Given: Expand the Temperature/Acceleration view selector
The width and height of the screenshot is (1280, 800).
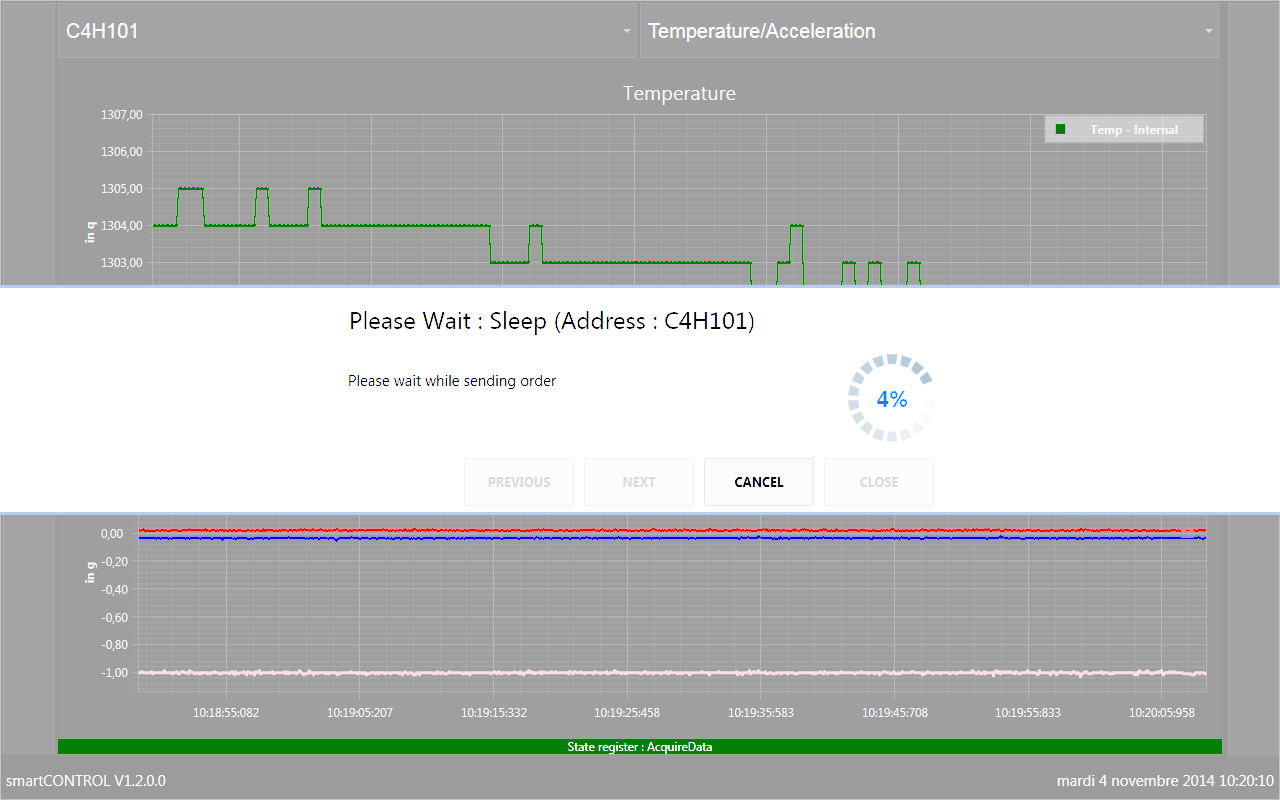Looking at the screenshot, I should pyautogui.click(x=929, y=31).
